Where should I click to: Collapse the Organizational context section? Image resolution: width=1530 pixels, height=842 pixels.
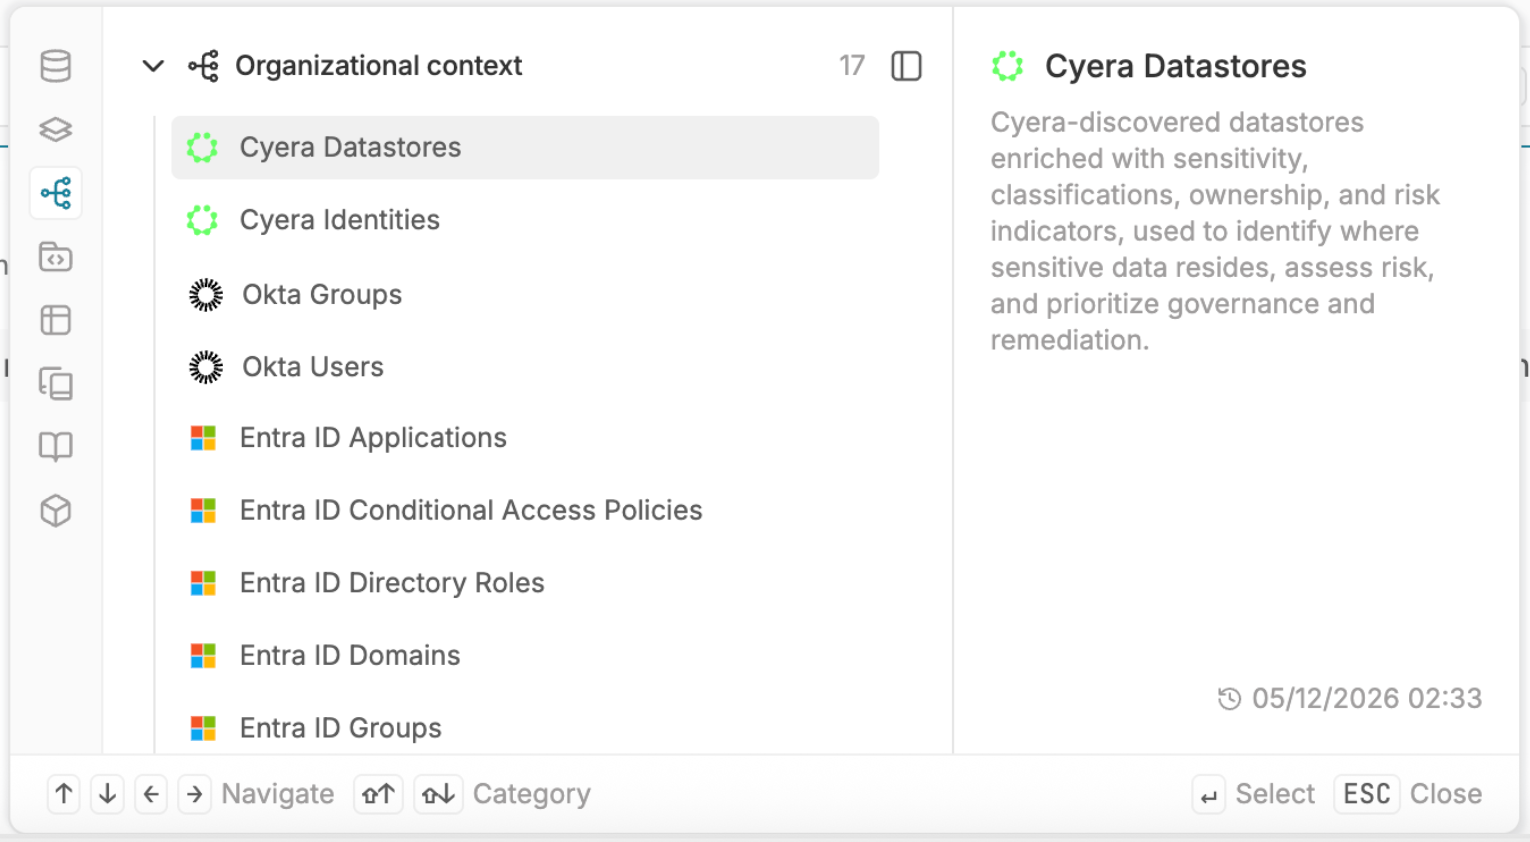pyautogui.click(x=153, y=66)
